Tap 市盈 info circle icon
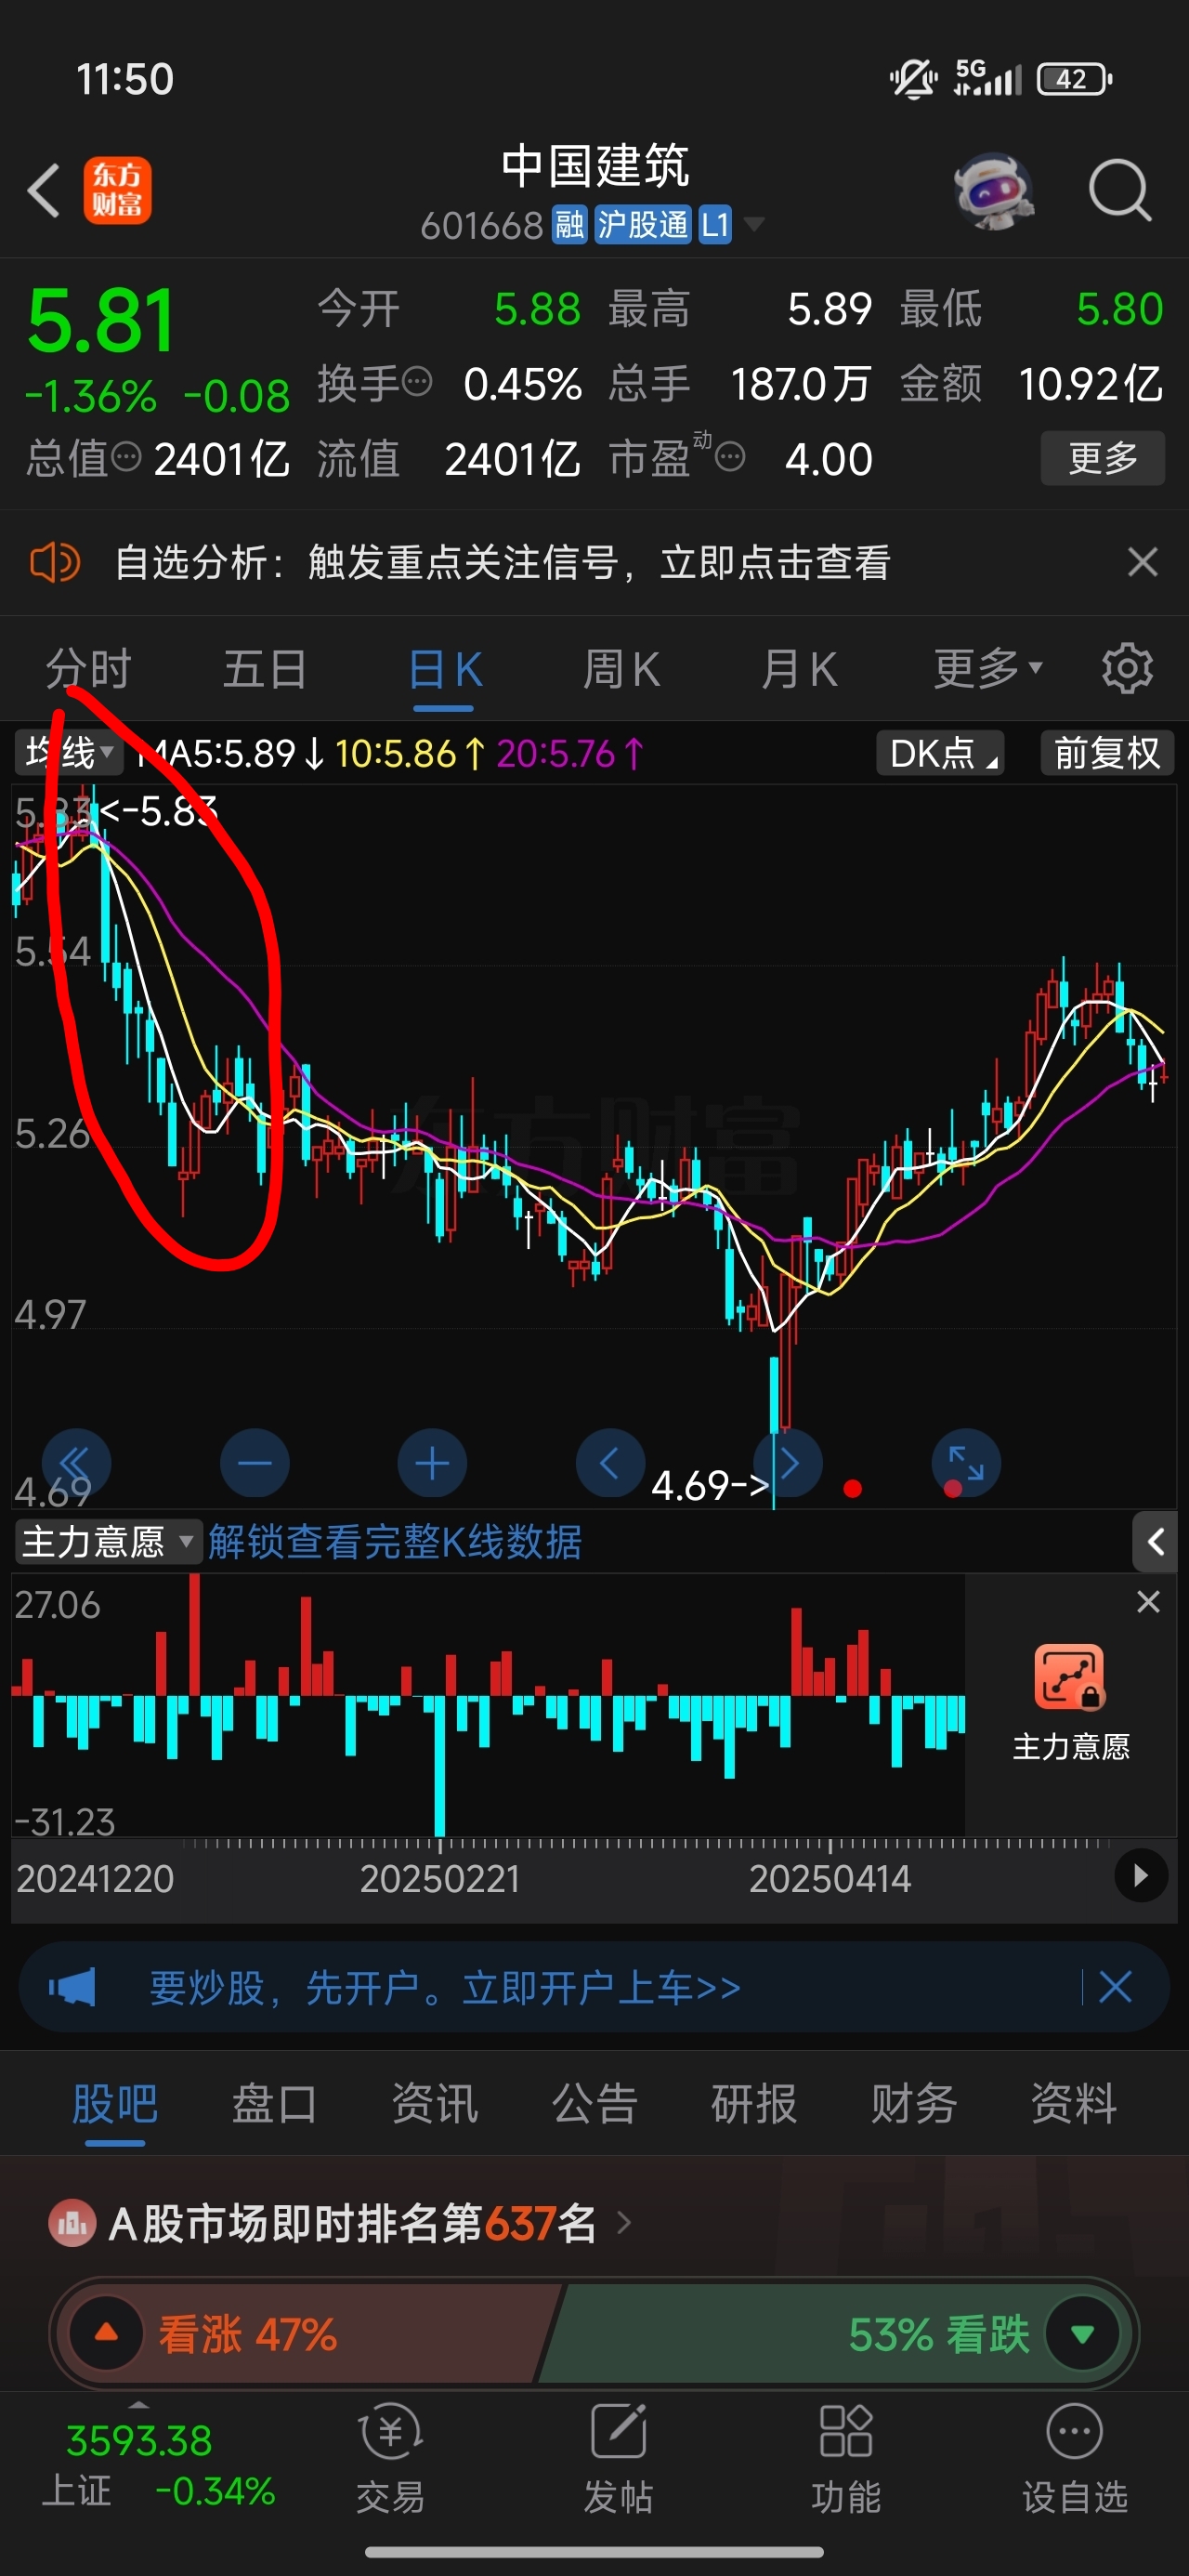The width and height of the screenshot is (1189, 2576). click(730, 457)
